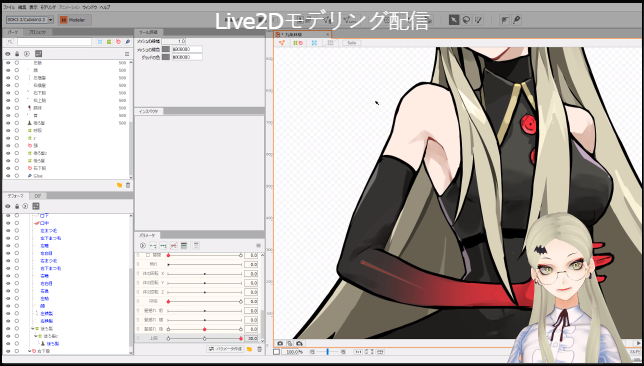Toggle all visibility eye in parts header
The height and width of the screenshot is (366, 644).
click(8, 54)
